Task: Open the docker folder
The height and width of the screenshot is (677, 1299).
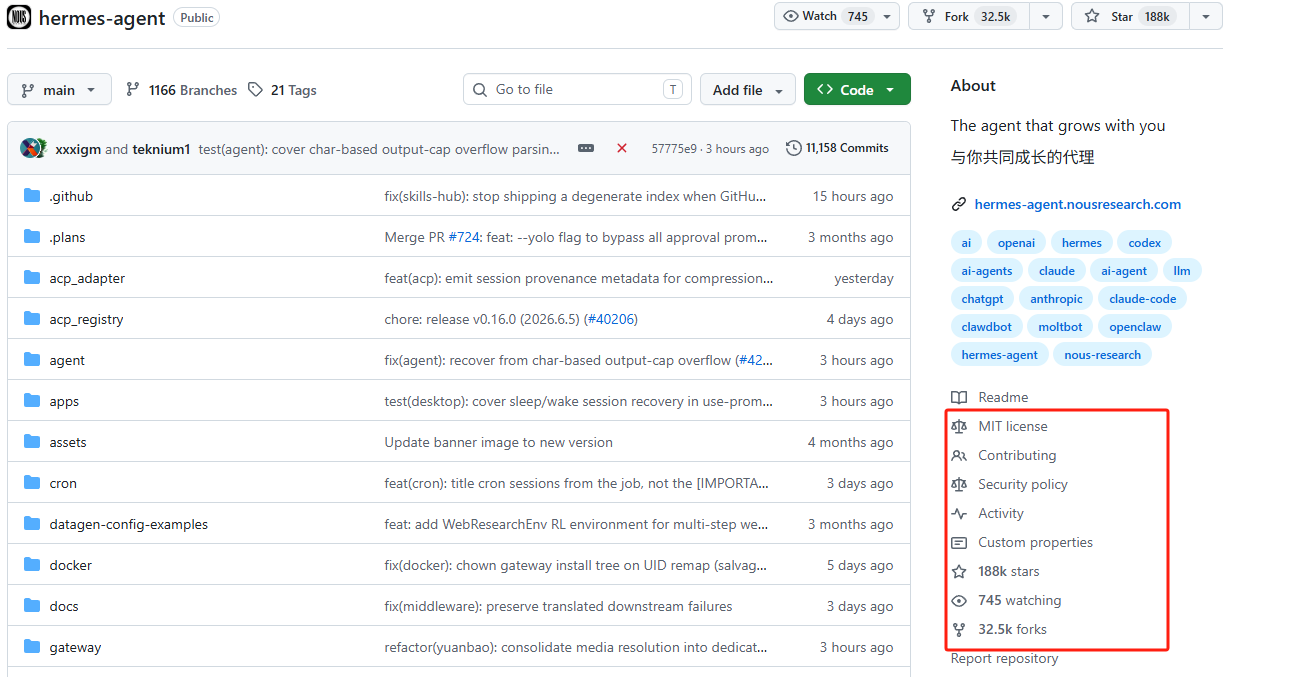Action: (x=70, y=565)
